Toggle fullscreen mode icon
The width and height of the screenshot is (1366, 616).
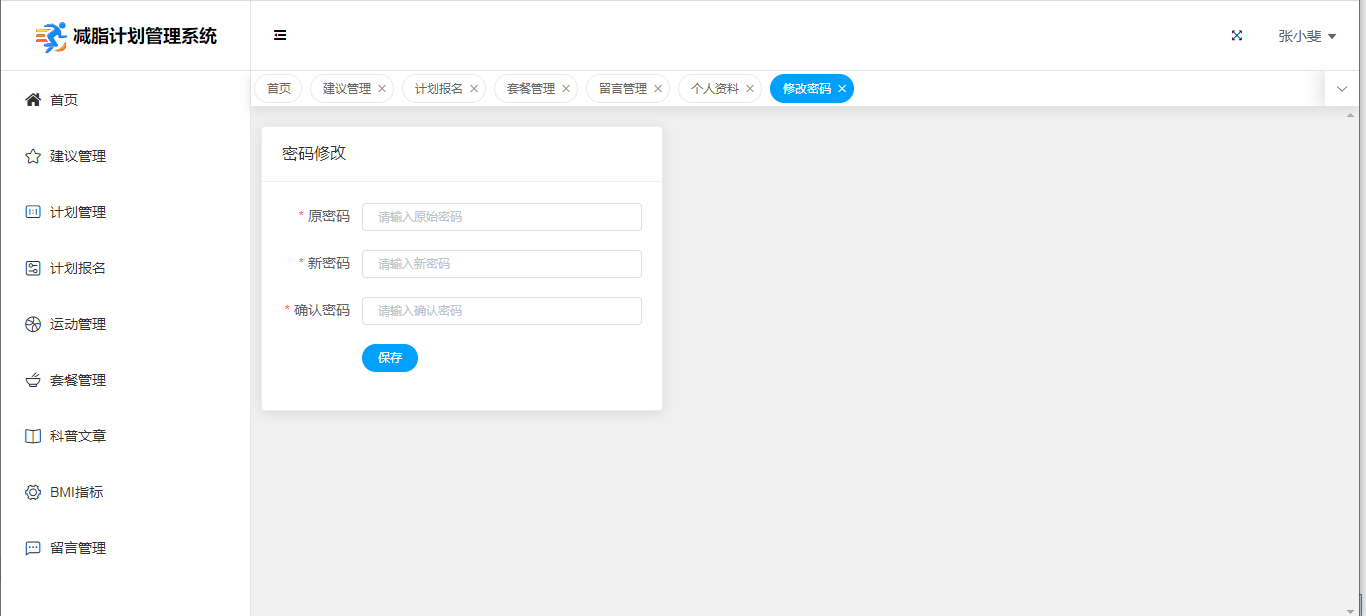(1237, 36)
